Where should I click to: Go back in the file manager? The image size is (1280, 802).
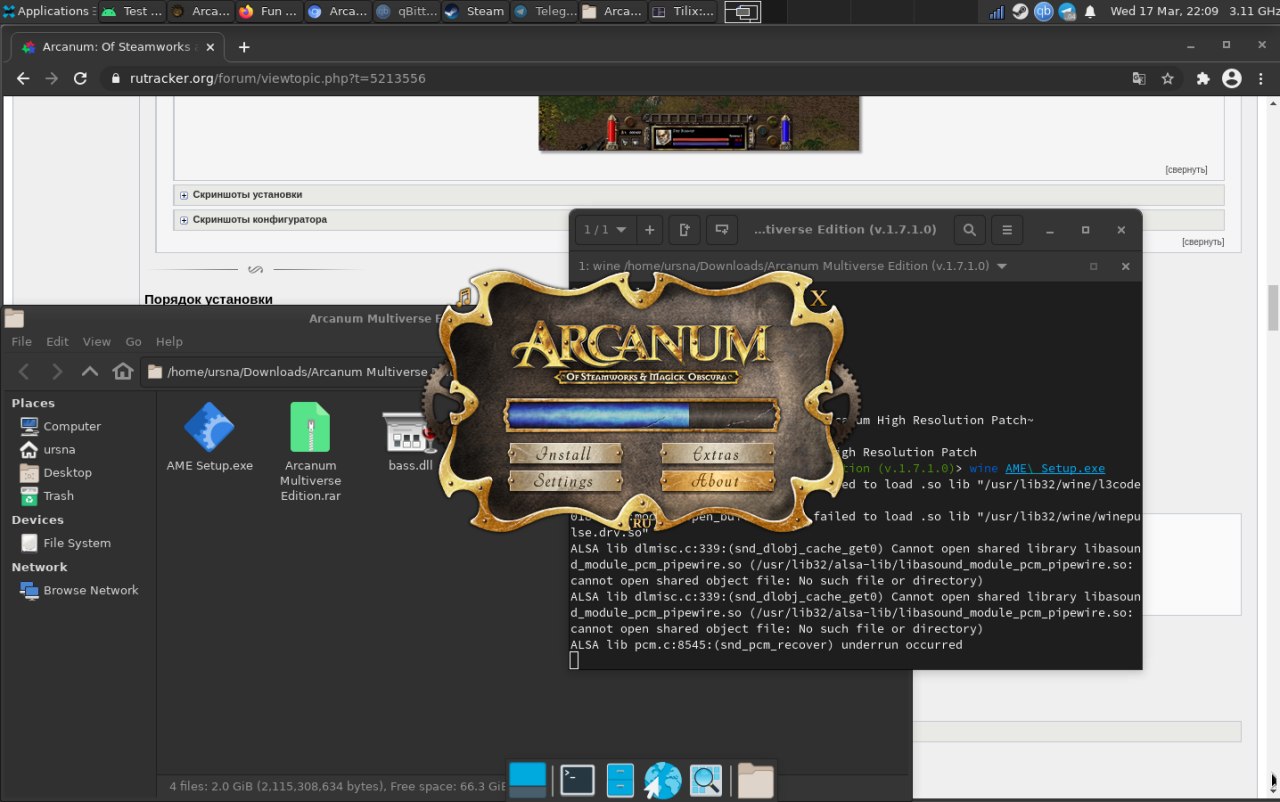(24, 372)
